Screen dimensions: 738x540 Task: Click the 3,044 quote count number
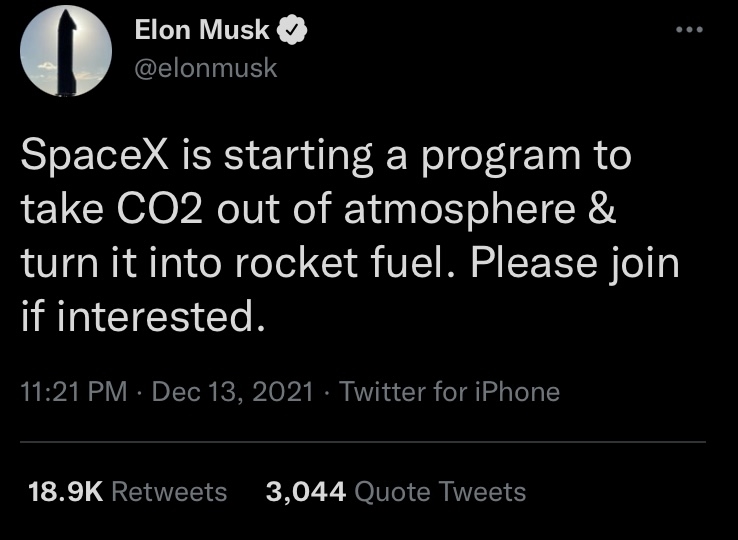(306, 491)
